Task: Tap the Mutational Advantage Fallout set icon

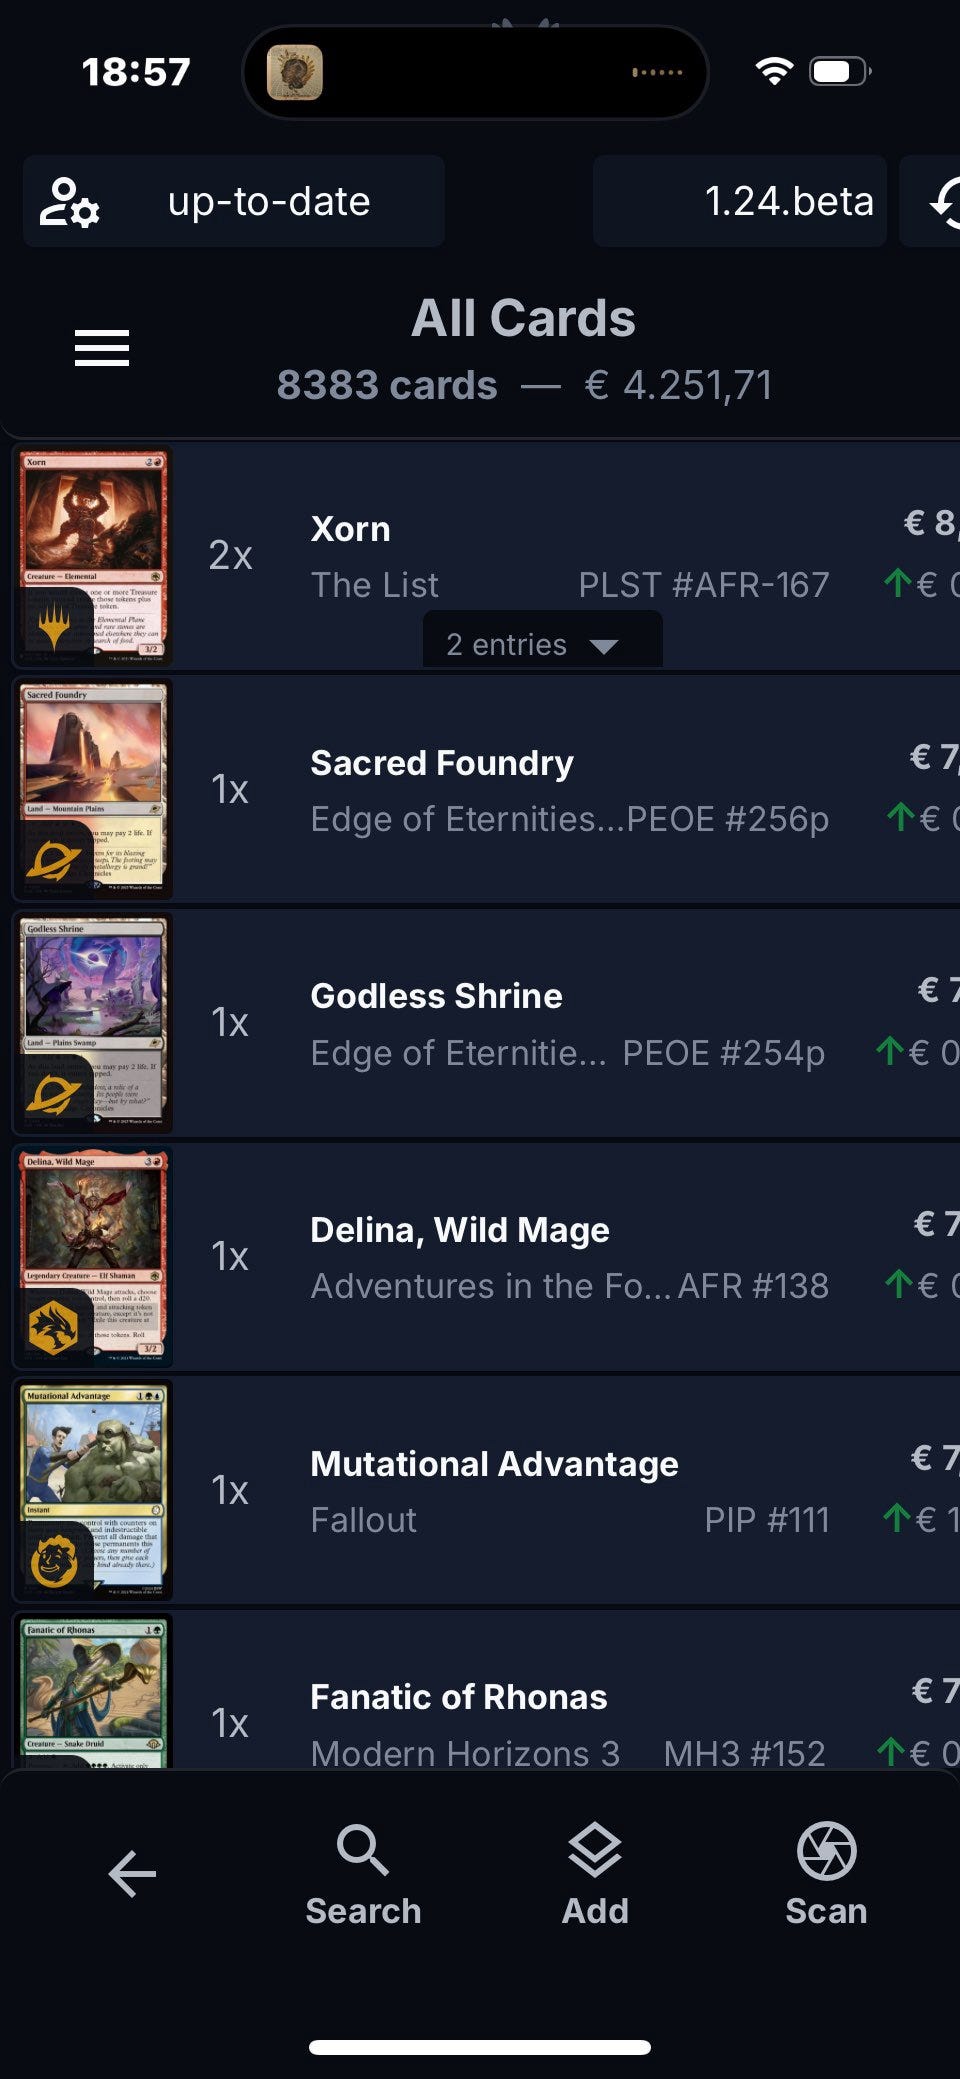Action: (x=54, y=1560)
